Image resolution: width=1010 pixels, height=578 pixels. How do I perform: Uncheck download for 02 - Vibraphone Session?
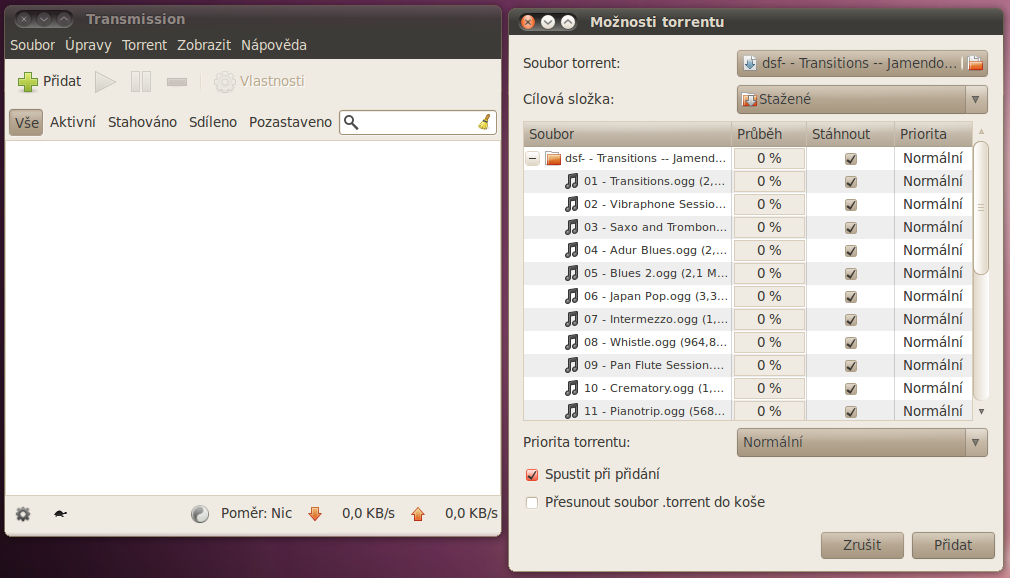click(x=851, y=205)
